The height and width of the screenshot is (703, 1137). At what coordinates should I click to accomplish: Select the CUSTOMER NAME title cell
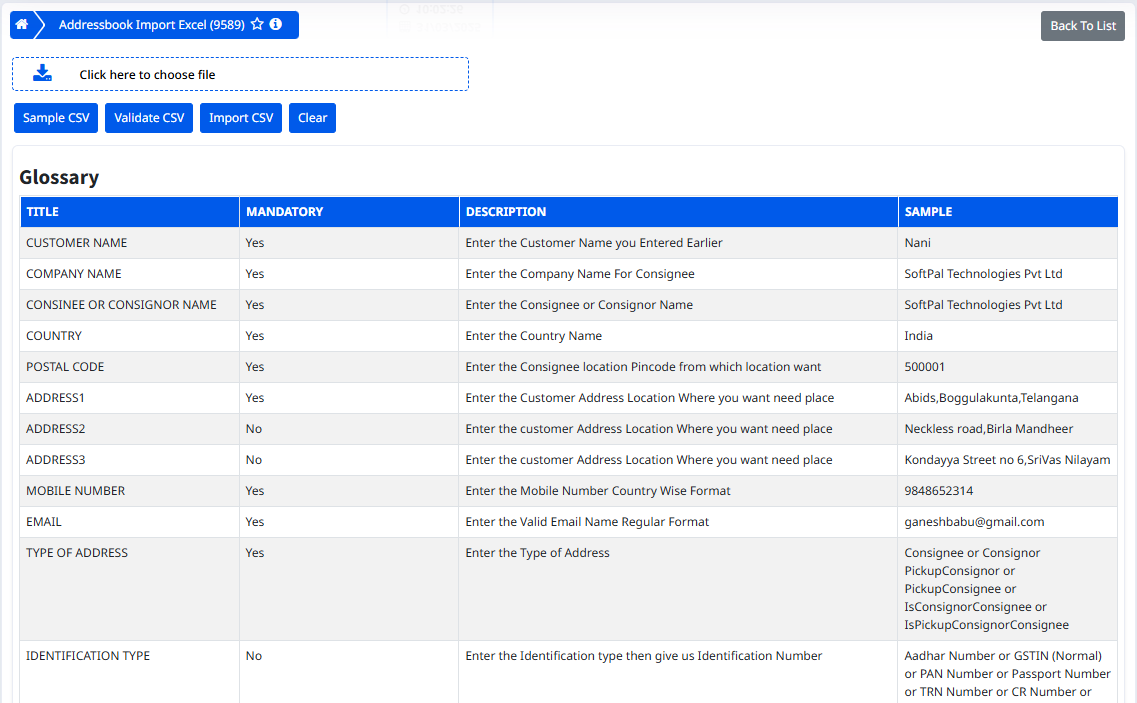tap(130, 243)
